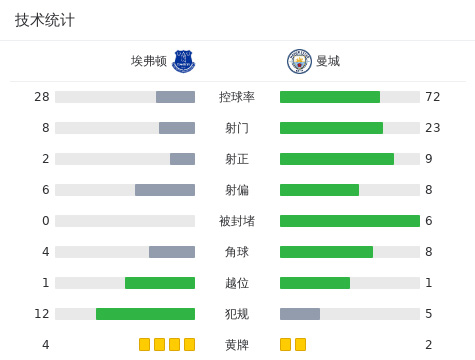475x360 pixels.
Task: Click the 曼城 team name
Action: click(x=328, y=61)
